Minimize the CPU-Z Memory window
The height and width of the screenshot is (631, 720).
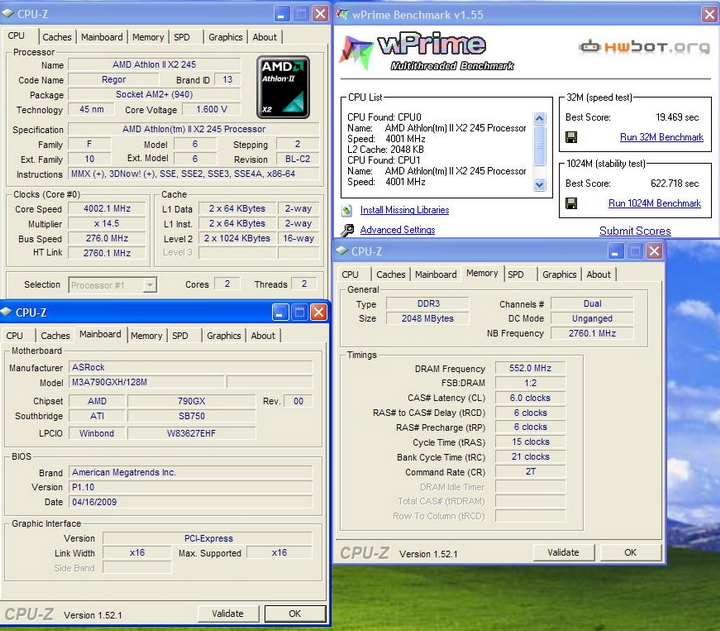tap(616, 251)
